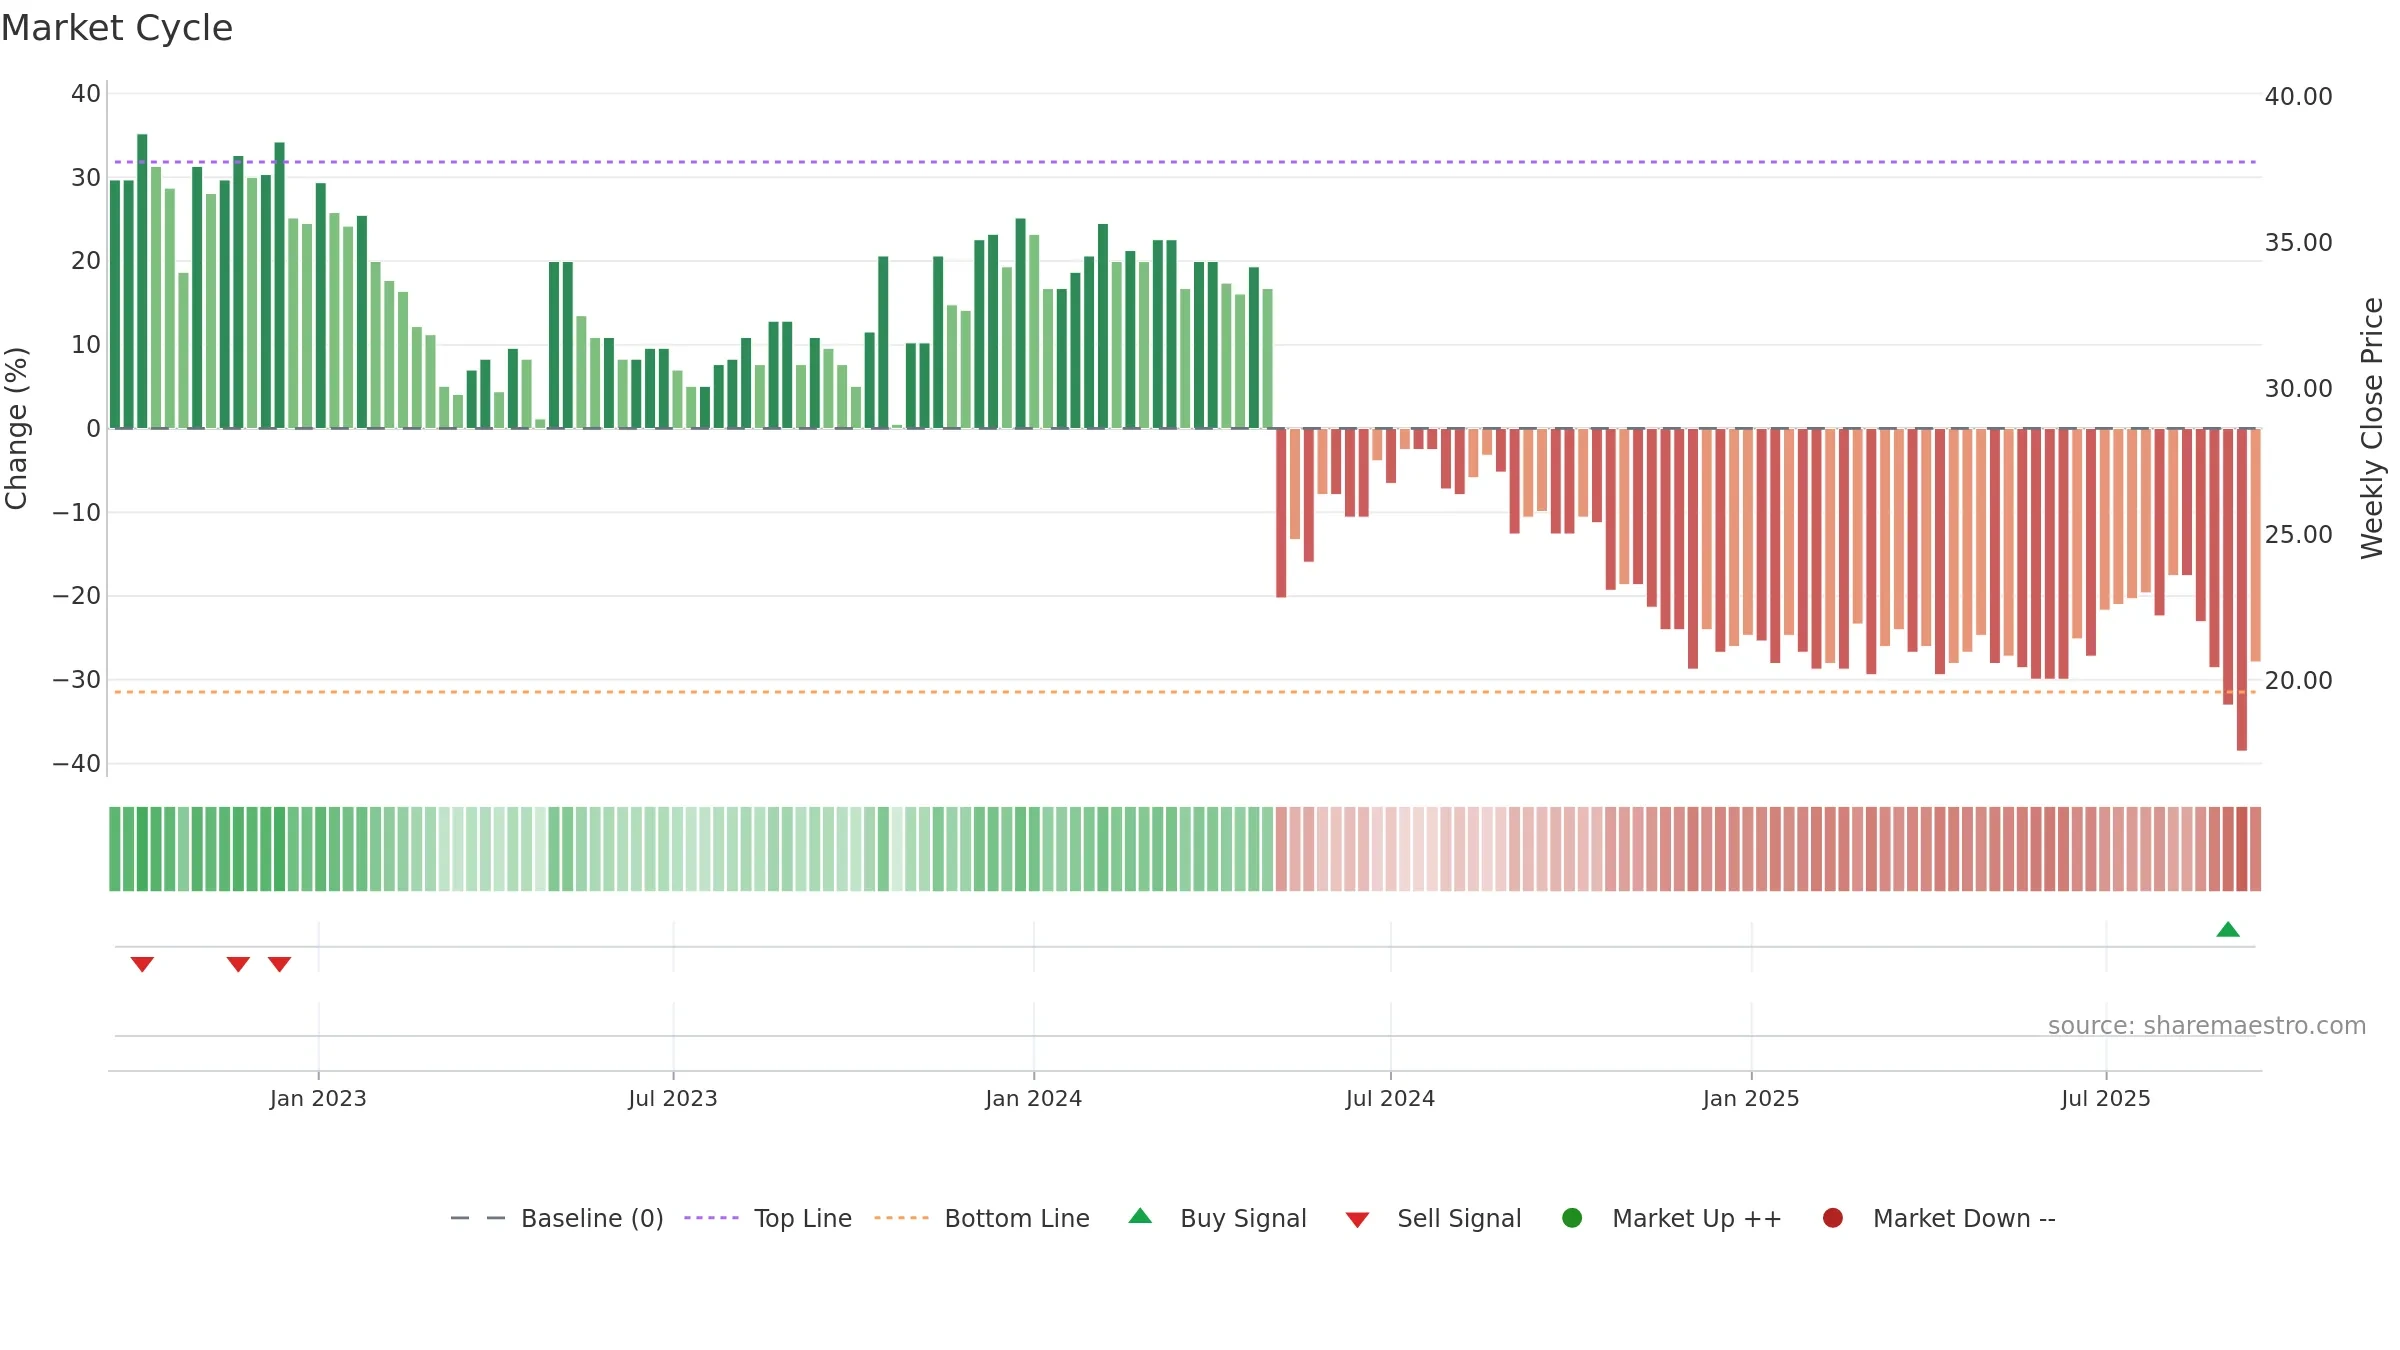Click the Weekly Close Price axis title

point(2372,428)
